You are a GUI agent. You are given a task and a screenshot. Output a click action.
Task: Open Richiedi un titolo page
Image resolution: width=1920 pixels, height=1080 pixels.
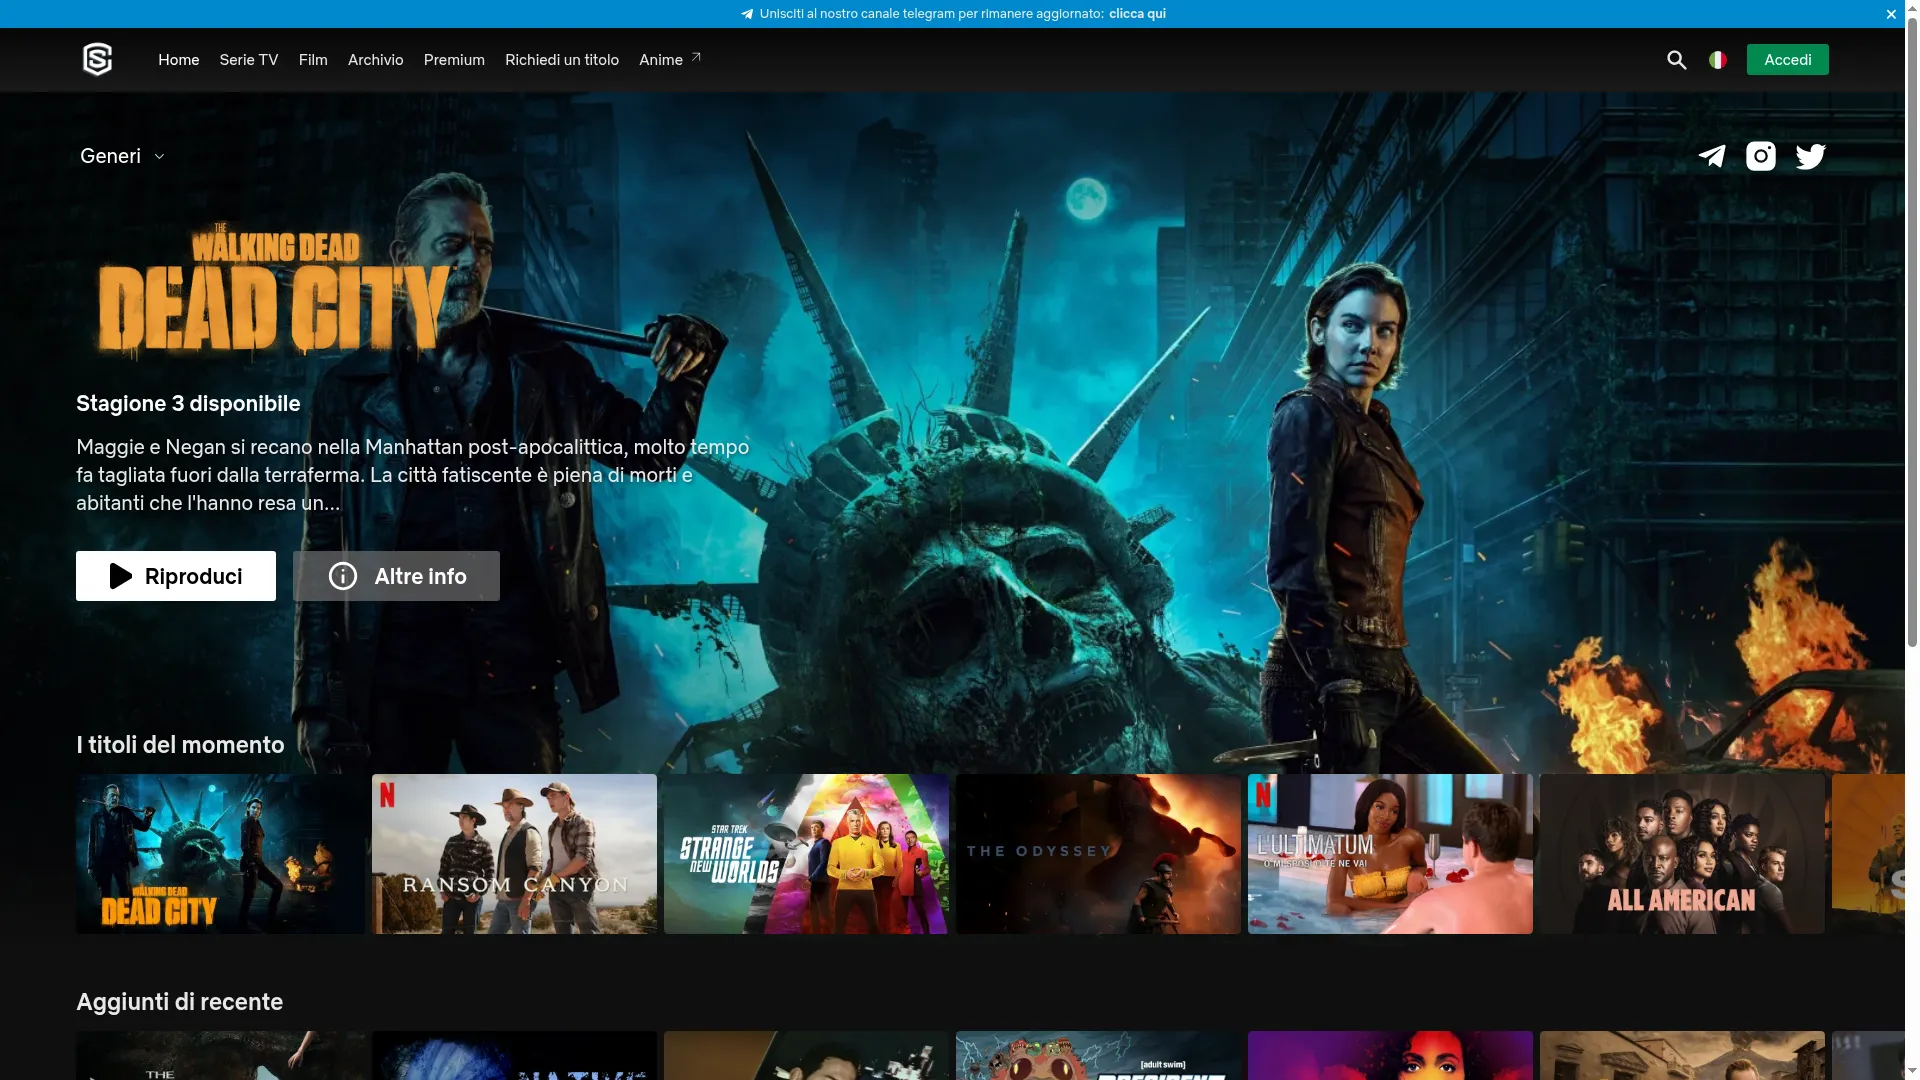(562, 60)
